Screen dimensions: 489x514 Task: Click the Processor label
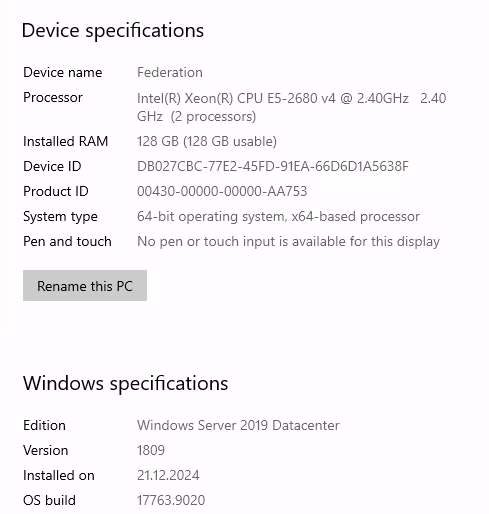(53, 97)
